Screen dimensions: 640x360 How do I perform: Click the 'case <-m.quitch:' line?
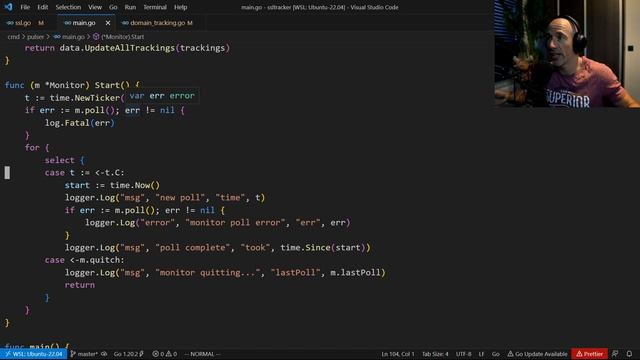(84, 260)
